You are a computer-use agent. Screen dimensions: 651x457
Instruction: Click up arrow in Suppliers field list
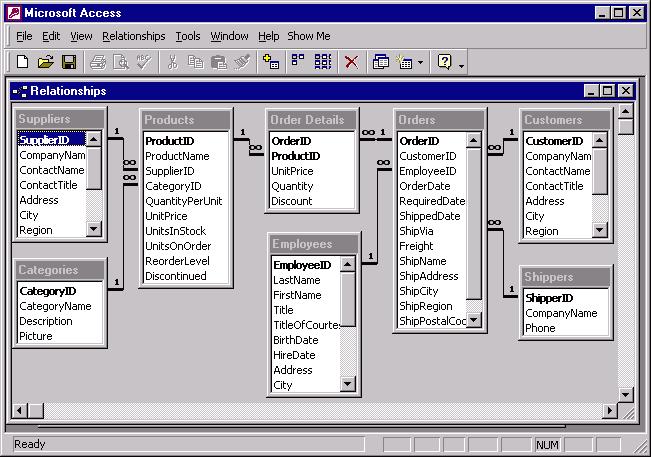94,139
